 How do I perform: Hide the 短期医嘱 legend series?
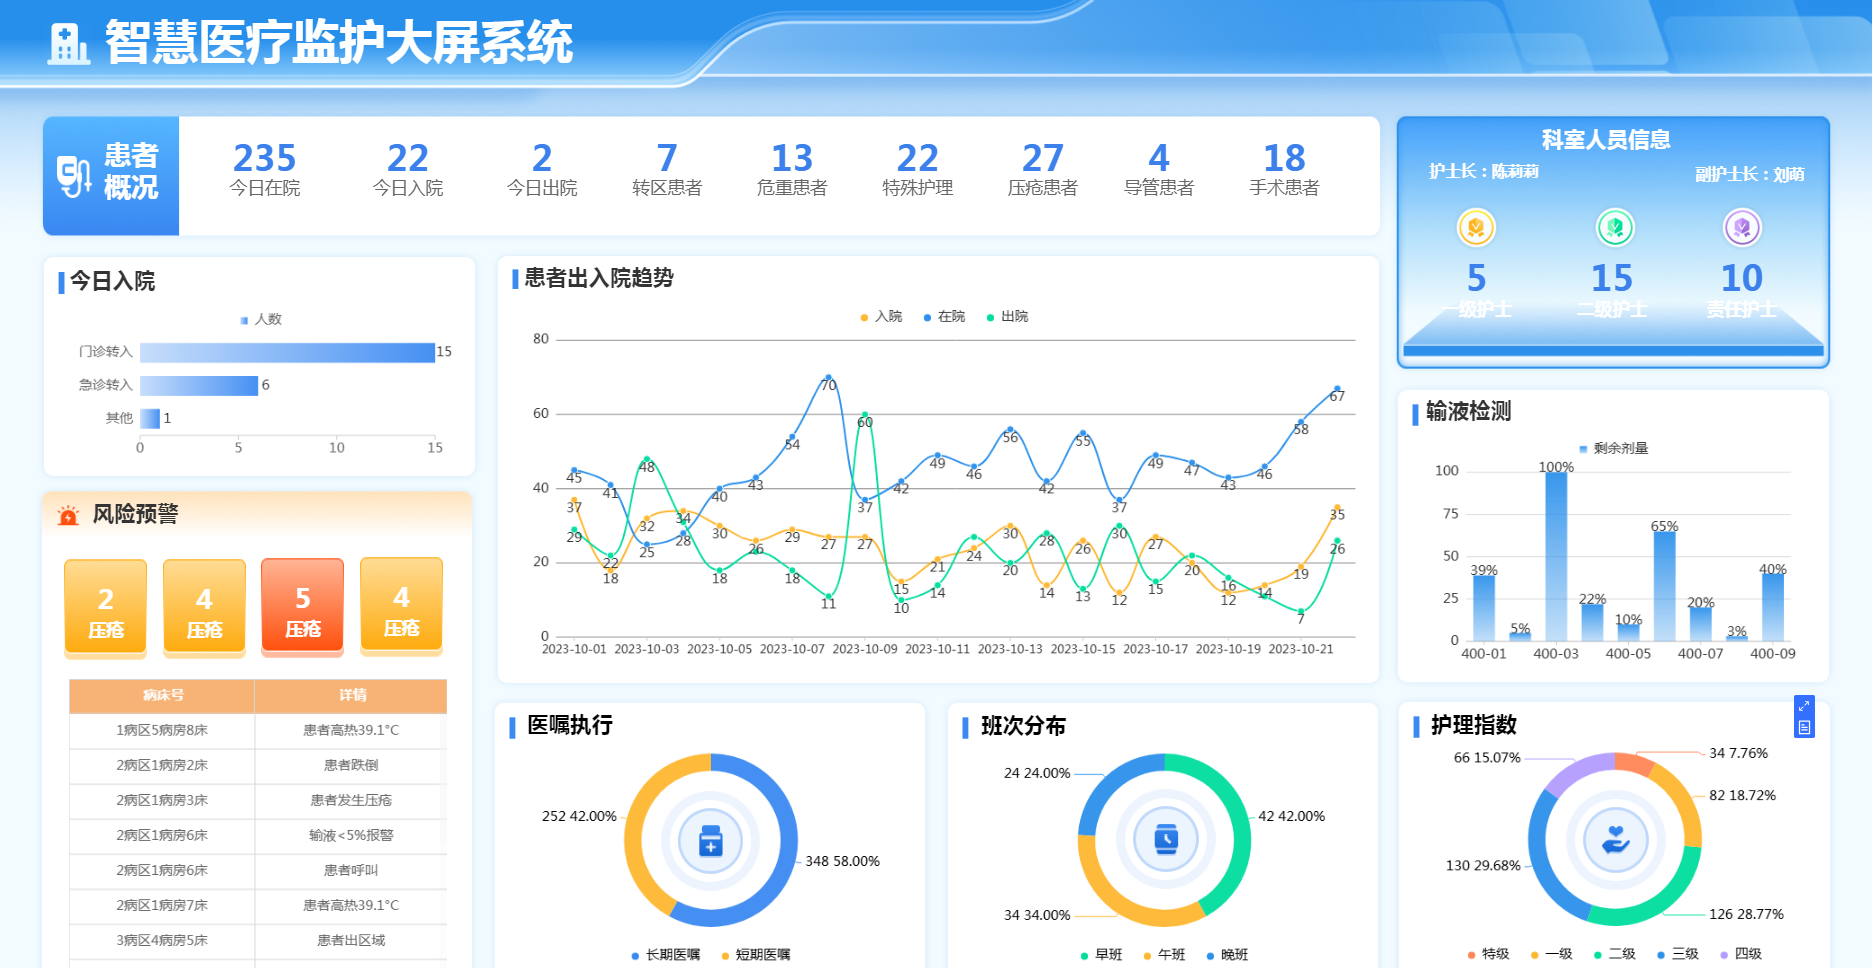(755, 955)
